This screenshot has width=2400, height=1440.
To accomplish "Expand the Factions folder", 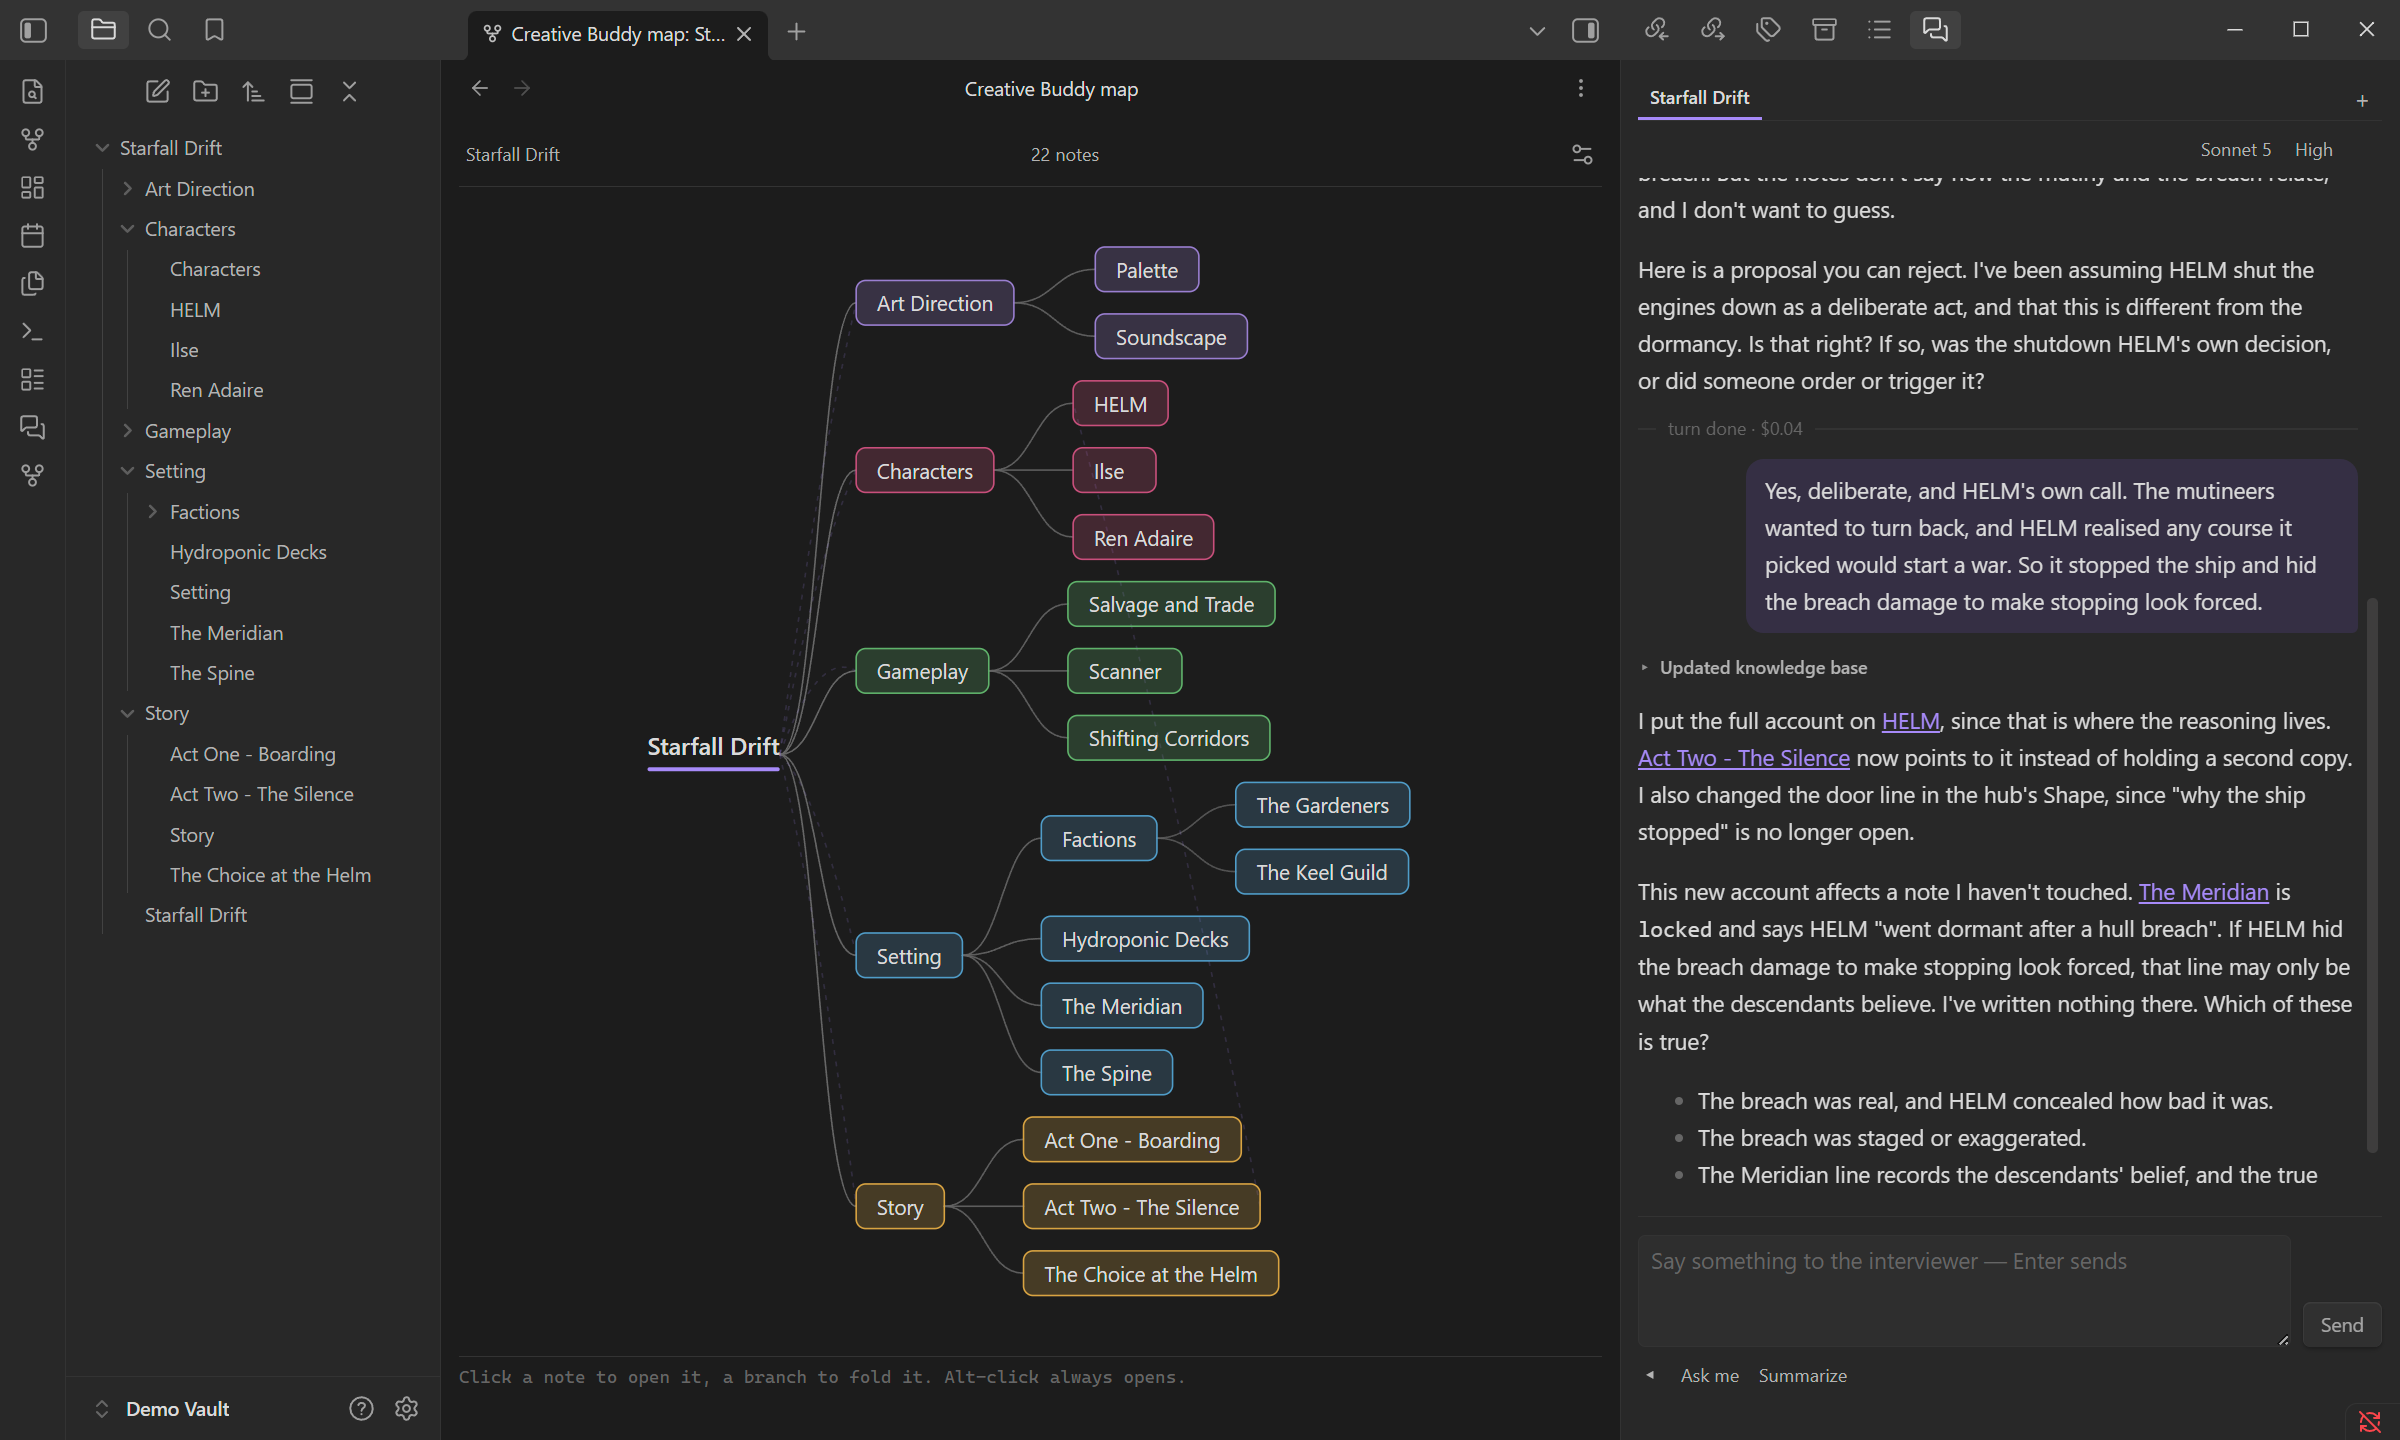I will tap(152, 511).
